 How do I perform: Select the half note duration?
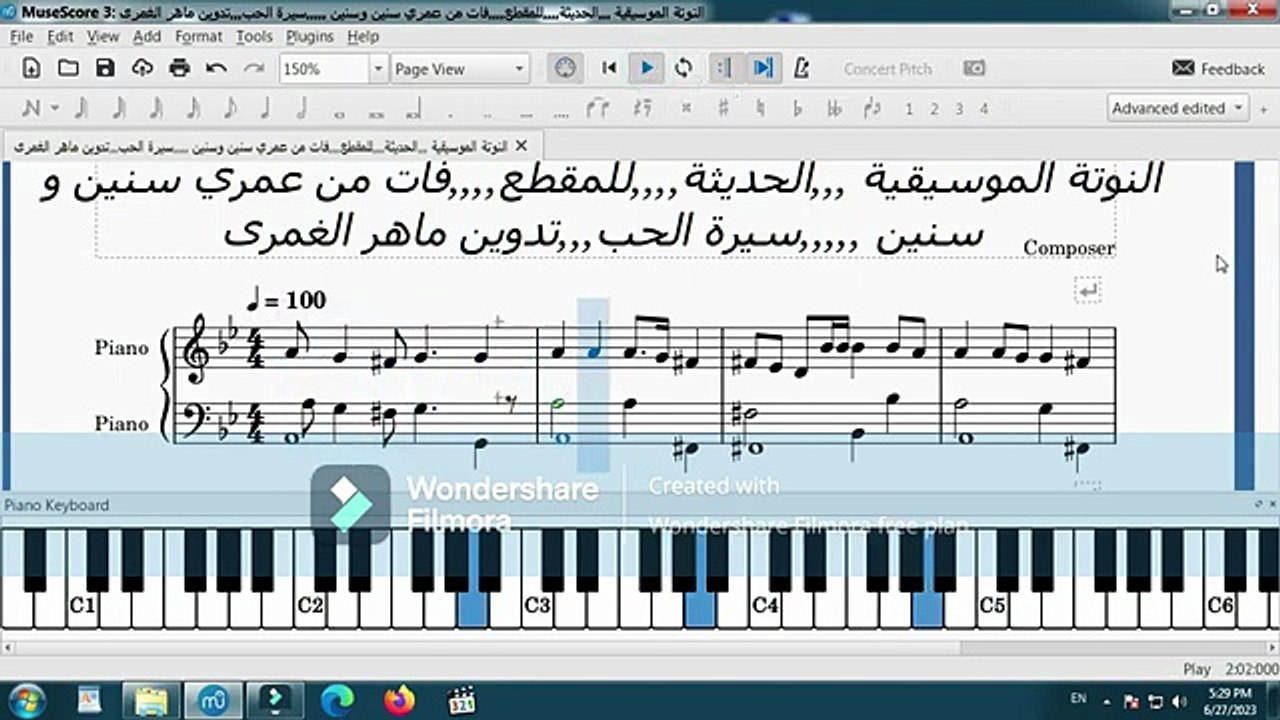tap(301, 108)
